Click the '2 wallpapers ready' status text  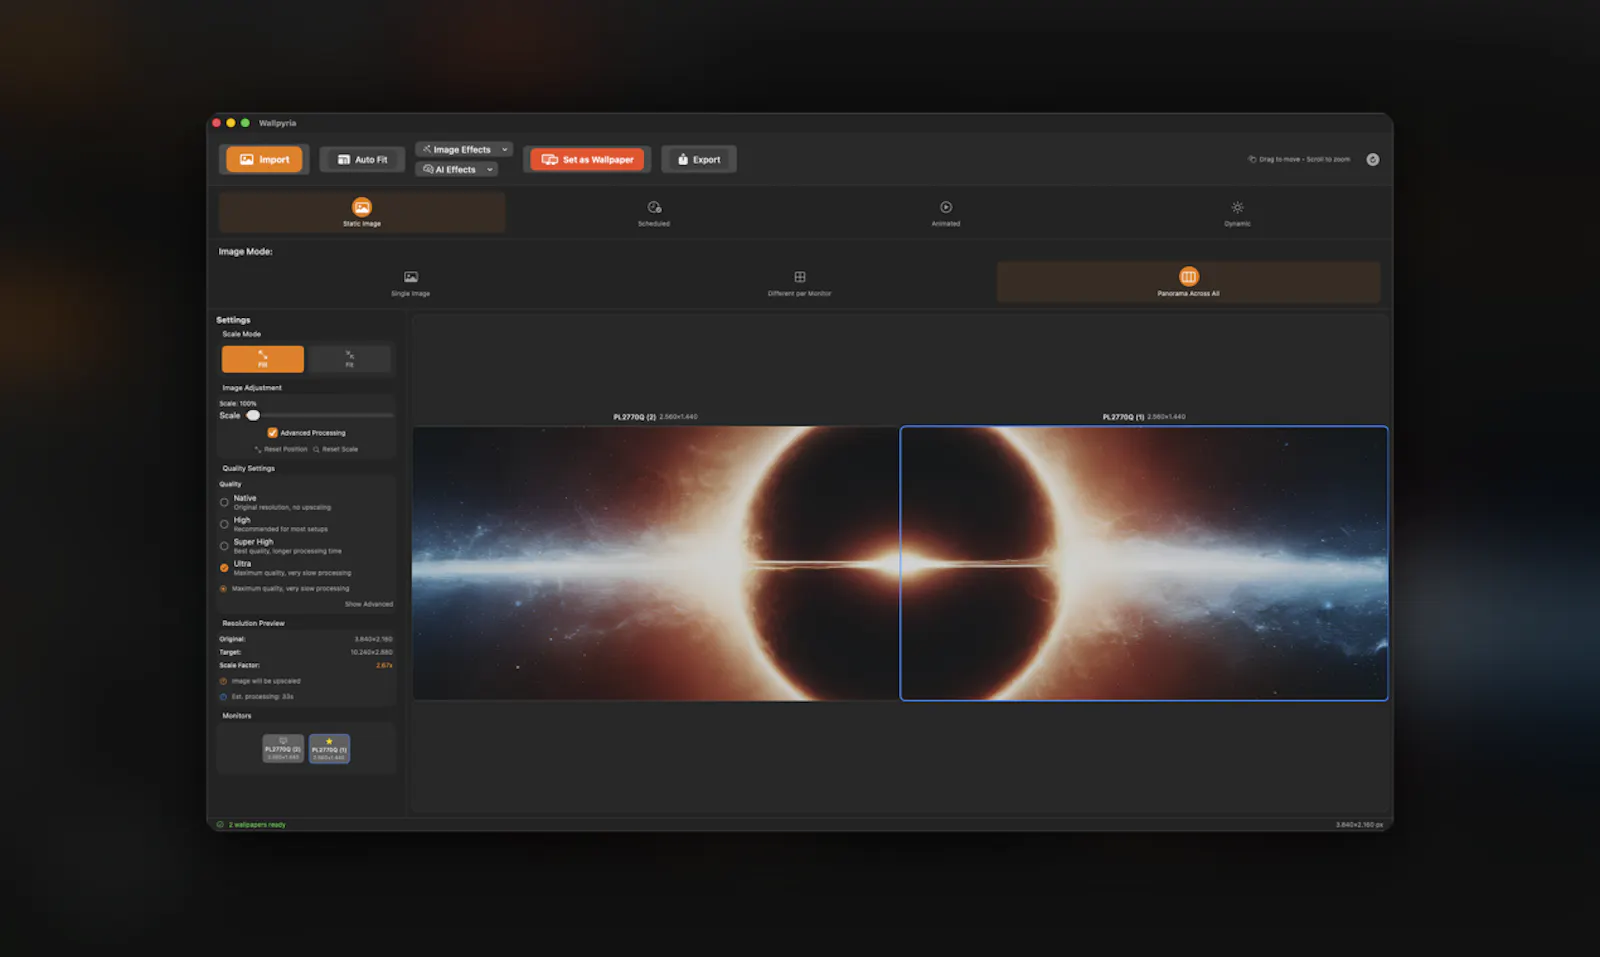[257, 825]
